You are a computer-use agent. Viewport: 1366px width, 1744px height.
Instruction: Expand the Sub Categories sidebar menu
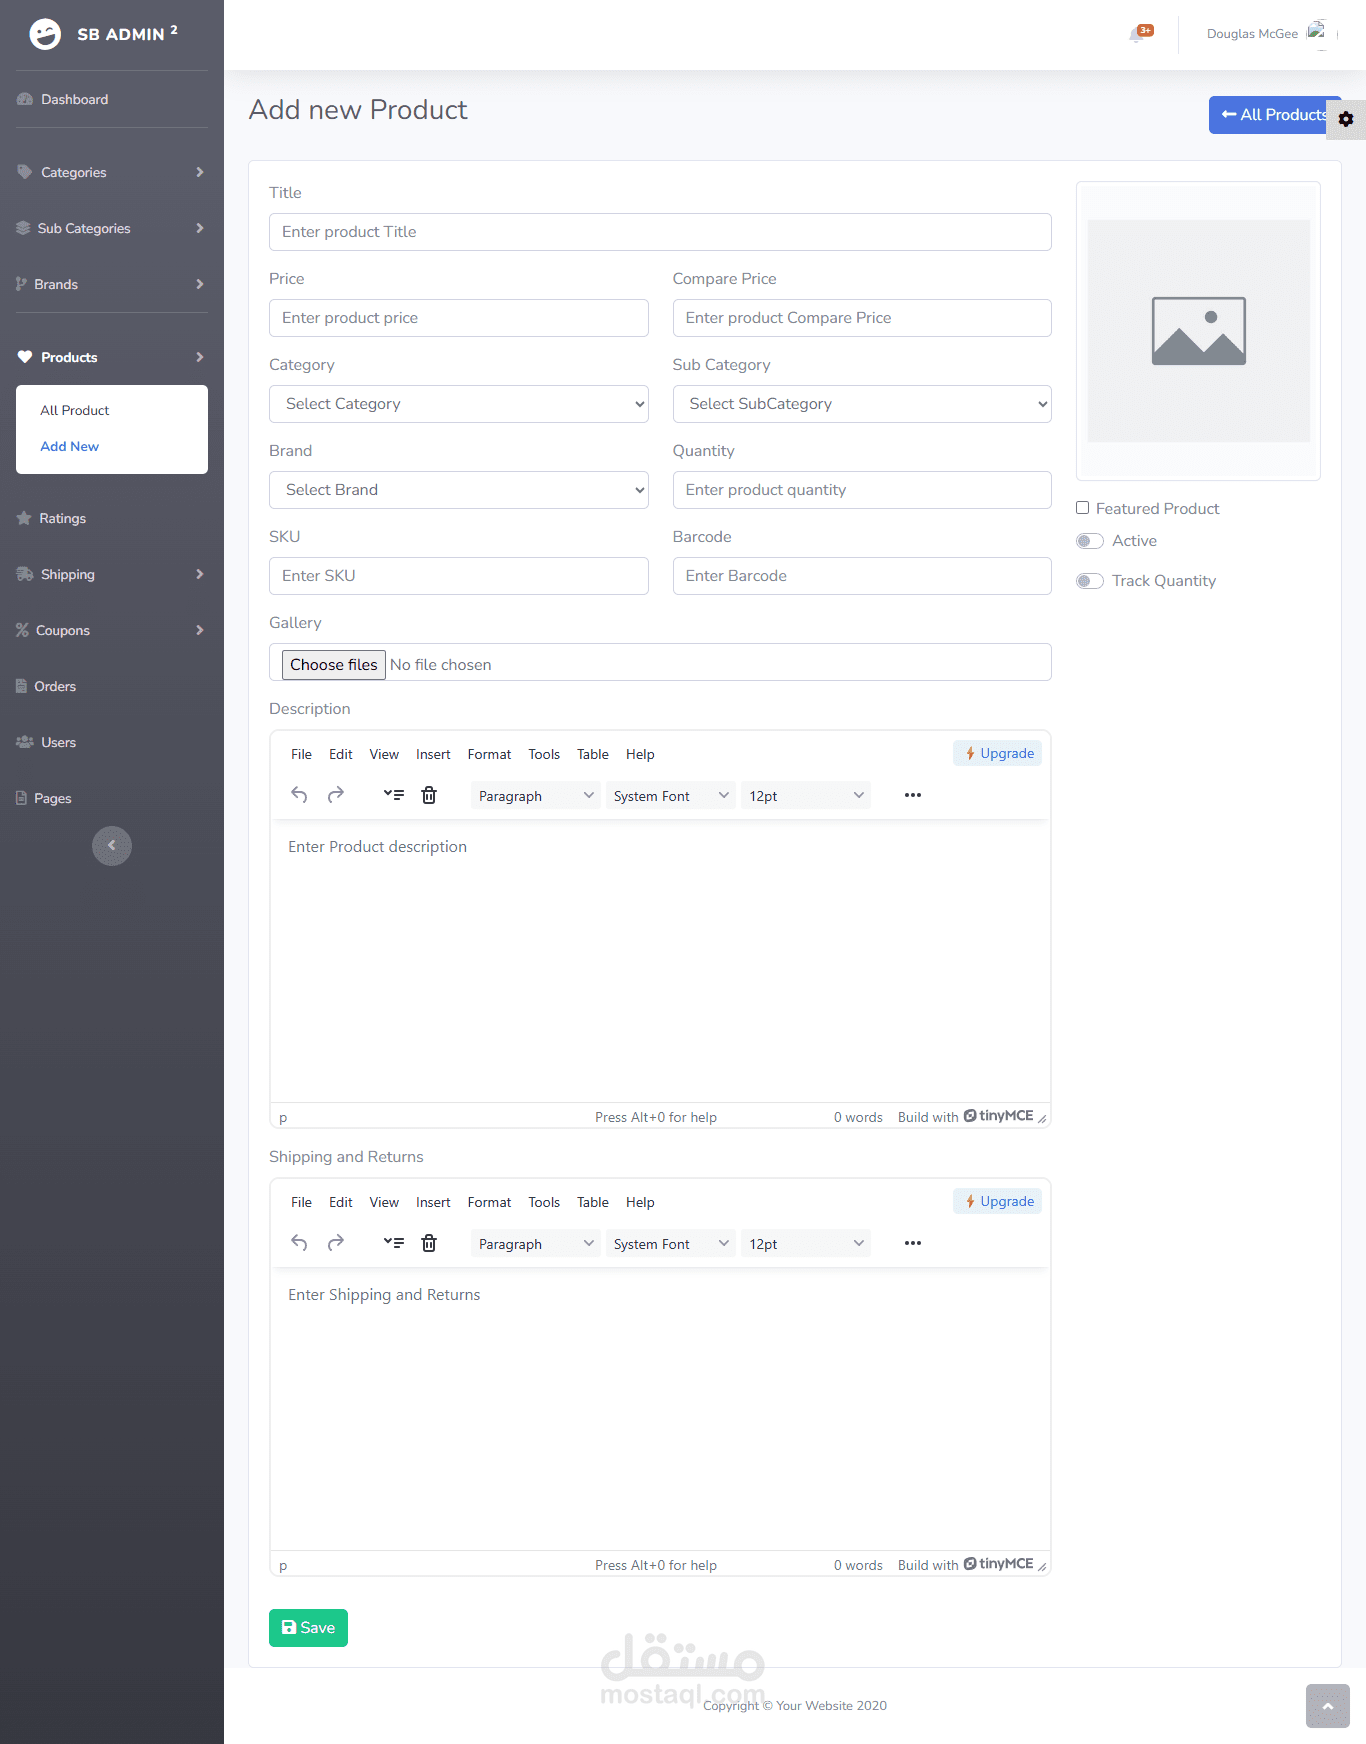112,228
